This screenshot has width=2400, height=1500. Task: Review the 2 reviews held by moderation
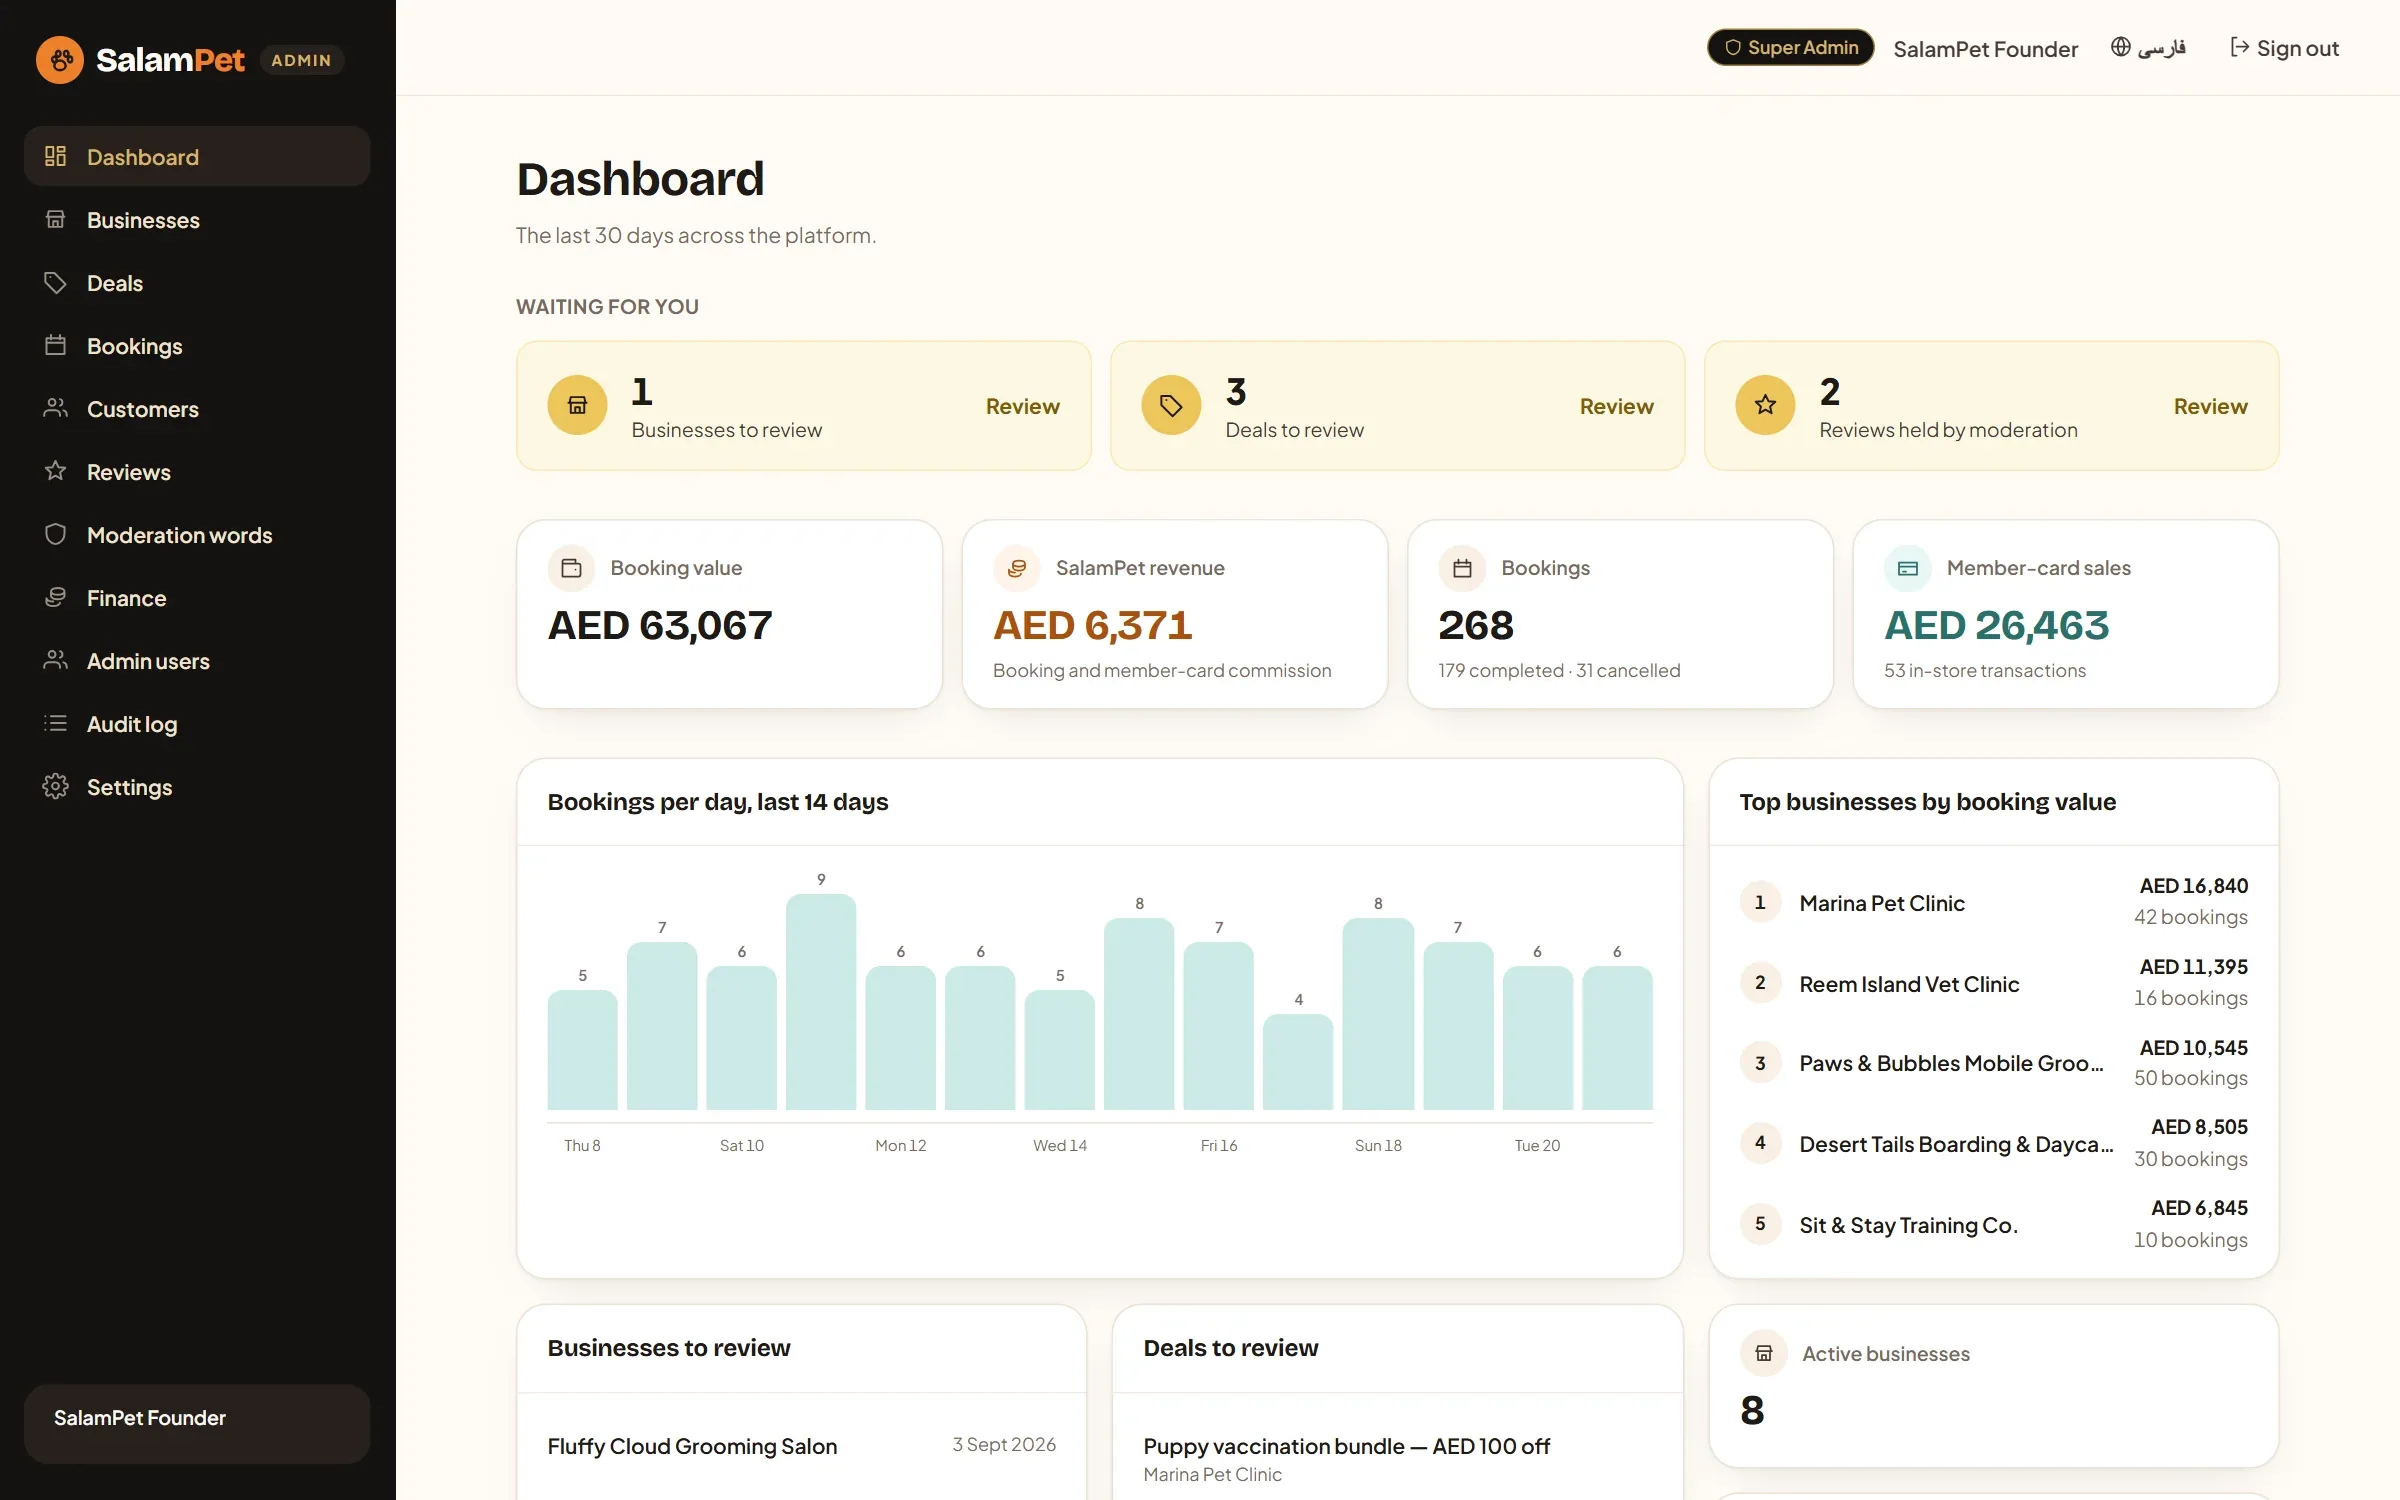coord(2210,406)
